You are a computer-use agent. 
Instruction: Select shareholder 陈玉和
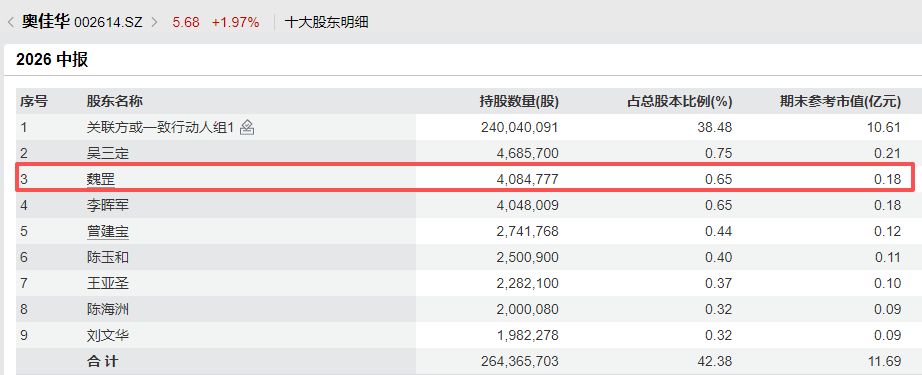(x=108, y=257)
